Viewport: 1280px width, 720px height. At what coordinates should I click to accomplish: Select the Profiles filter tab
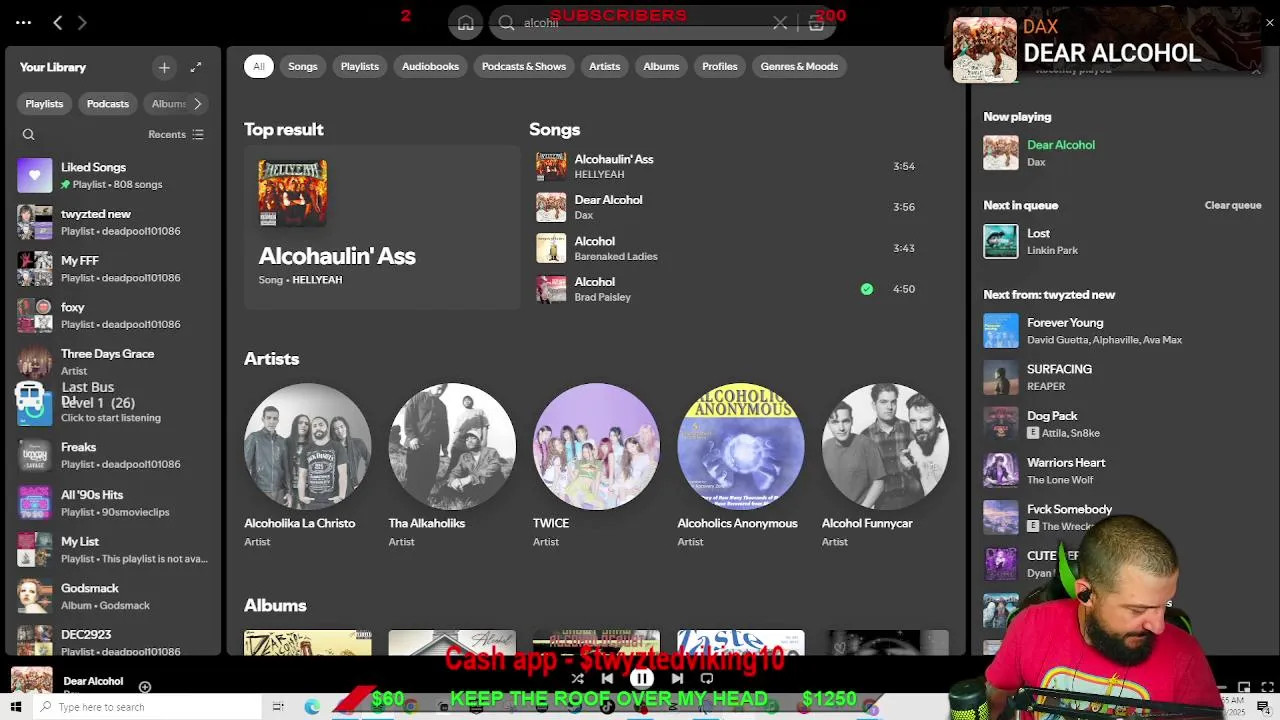click(x=720, y=66)
